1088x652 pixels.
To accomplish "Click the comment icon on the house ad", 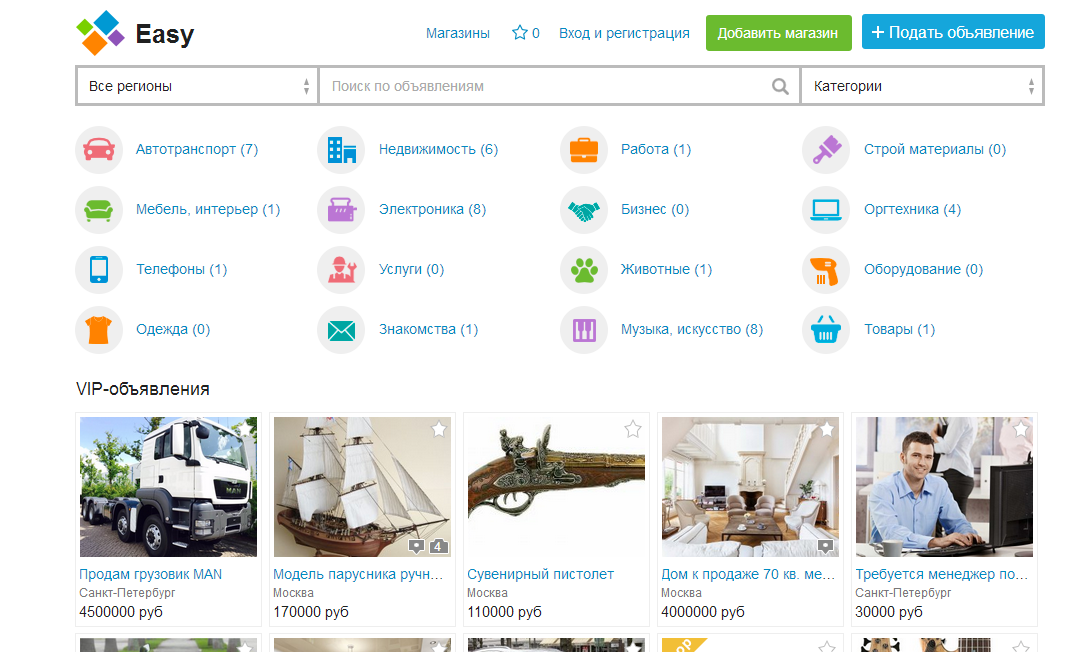I will (825, 546).
